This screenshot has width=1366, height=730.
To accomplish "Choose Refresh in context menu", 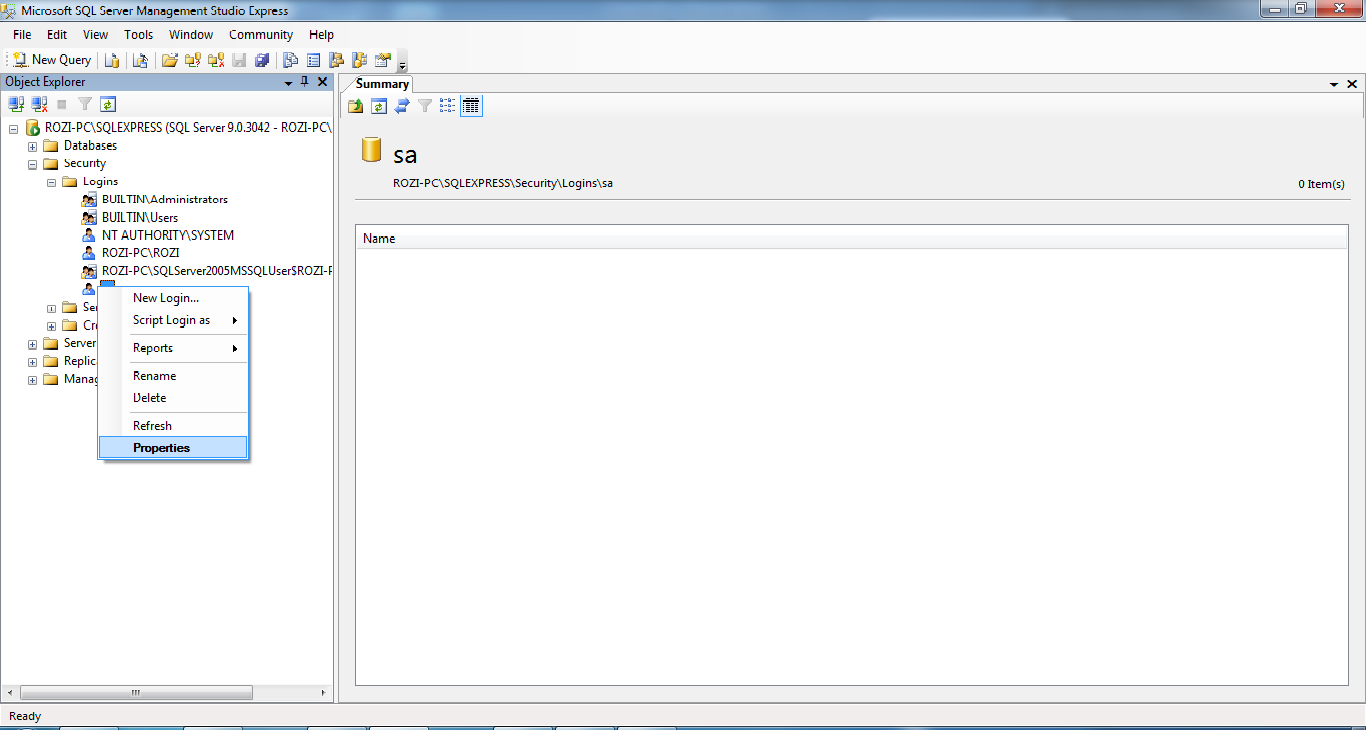I will 173,426.
